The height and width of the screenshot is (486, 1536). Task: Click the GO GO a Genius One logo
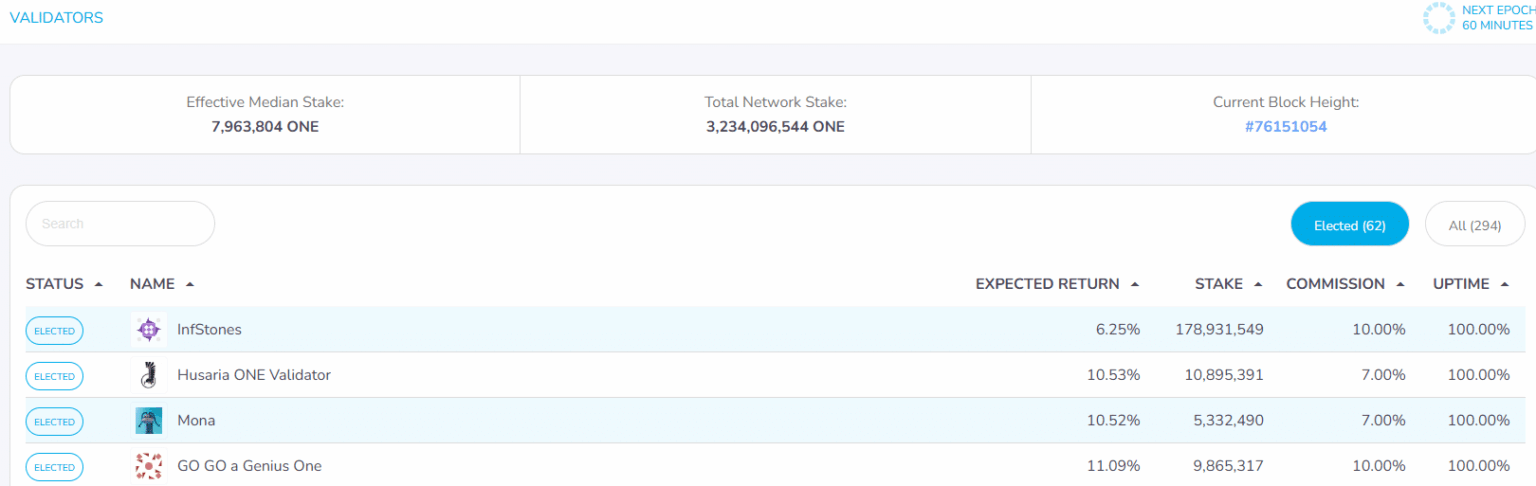tap(148, 466)
